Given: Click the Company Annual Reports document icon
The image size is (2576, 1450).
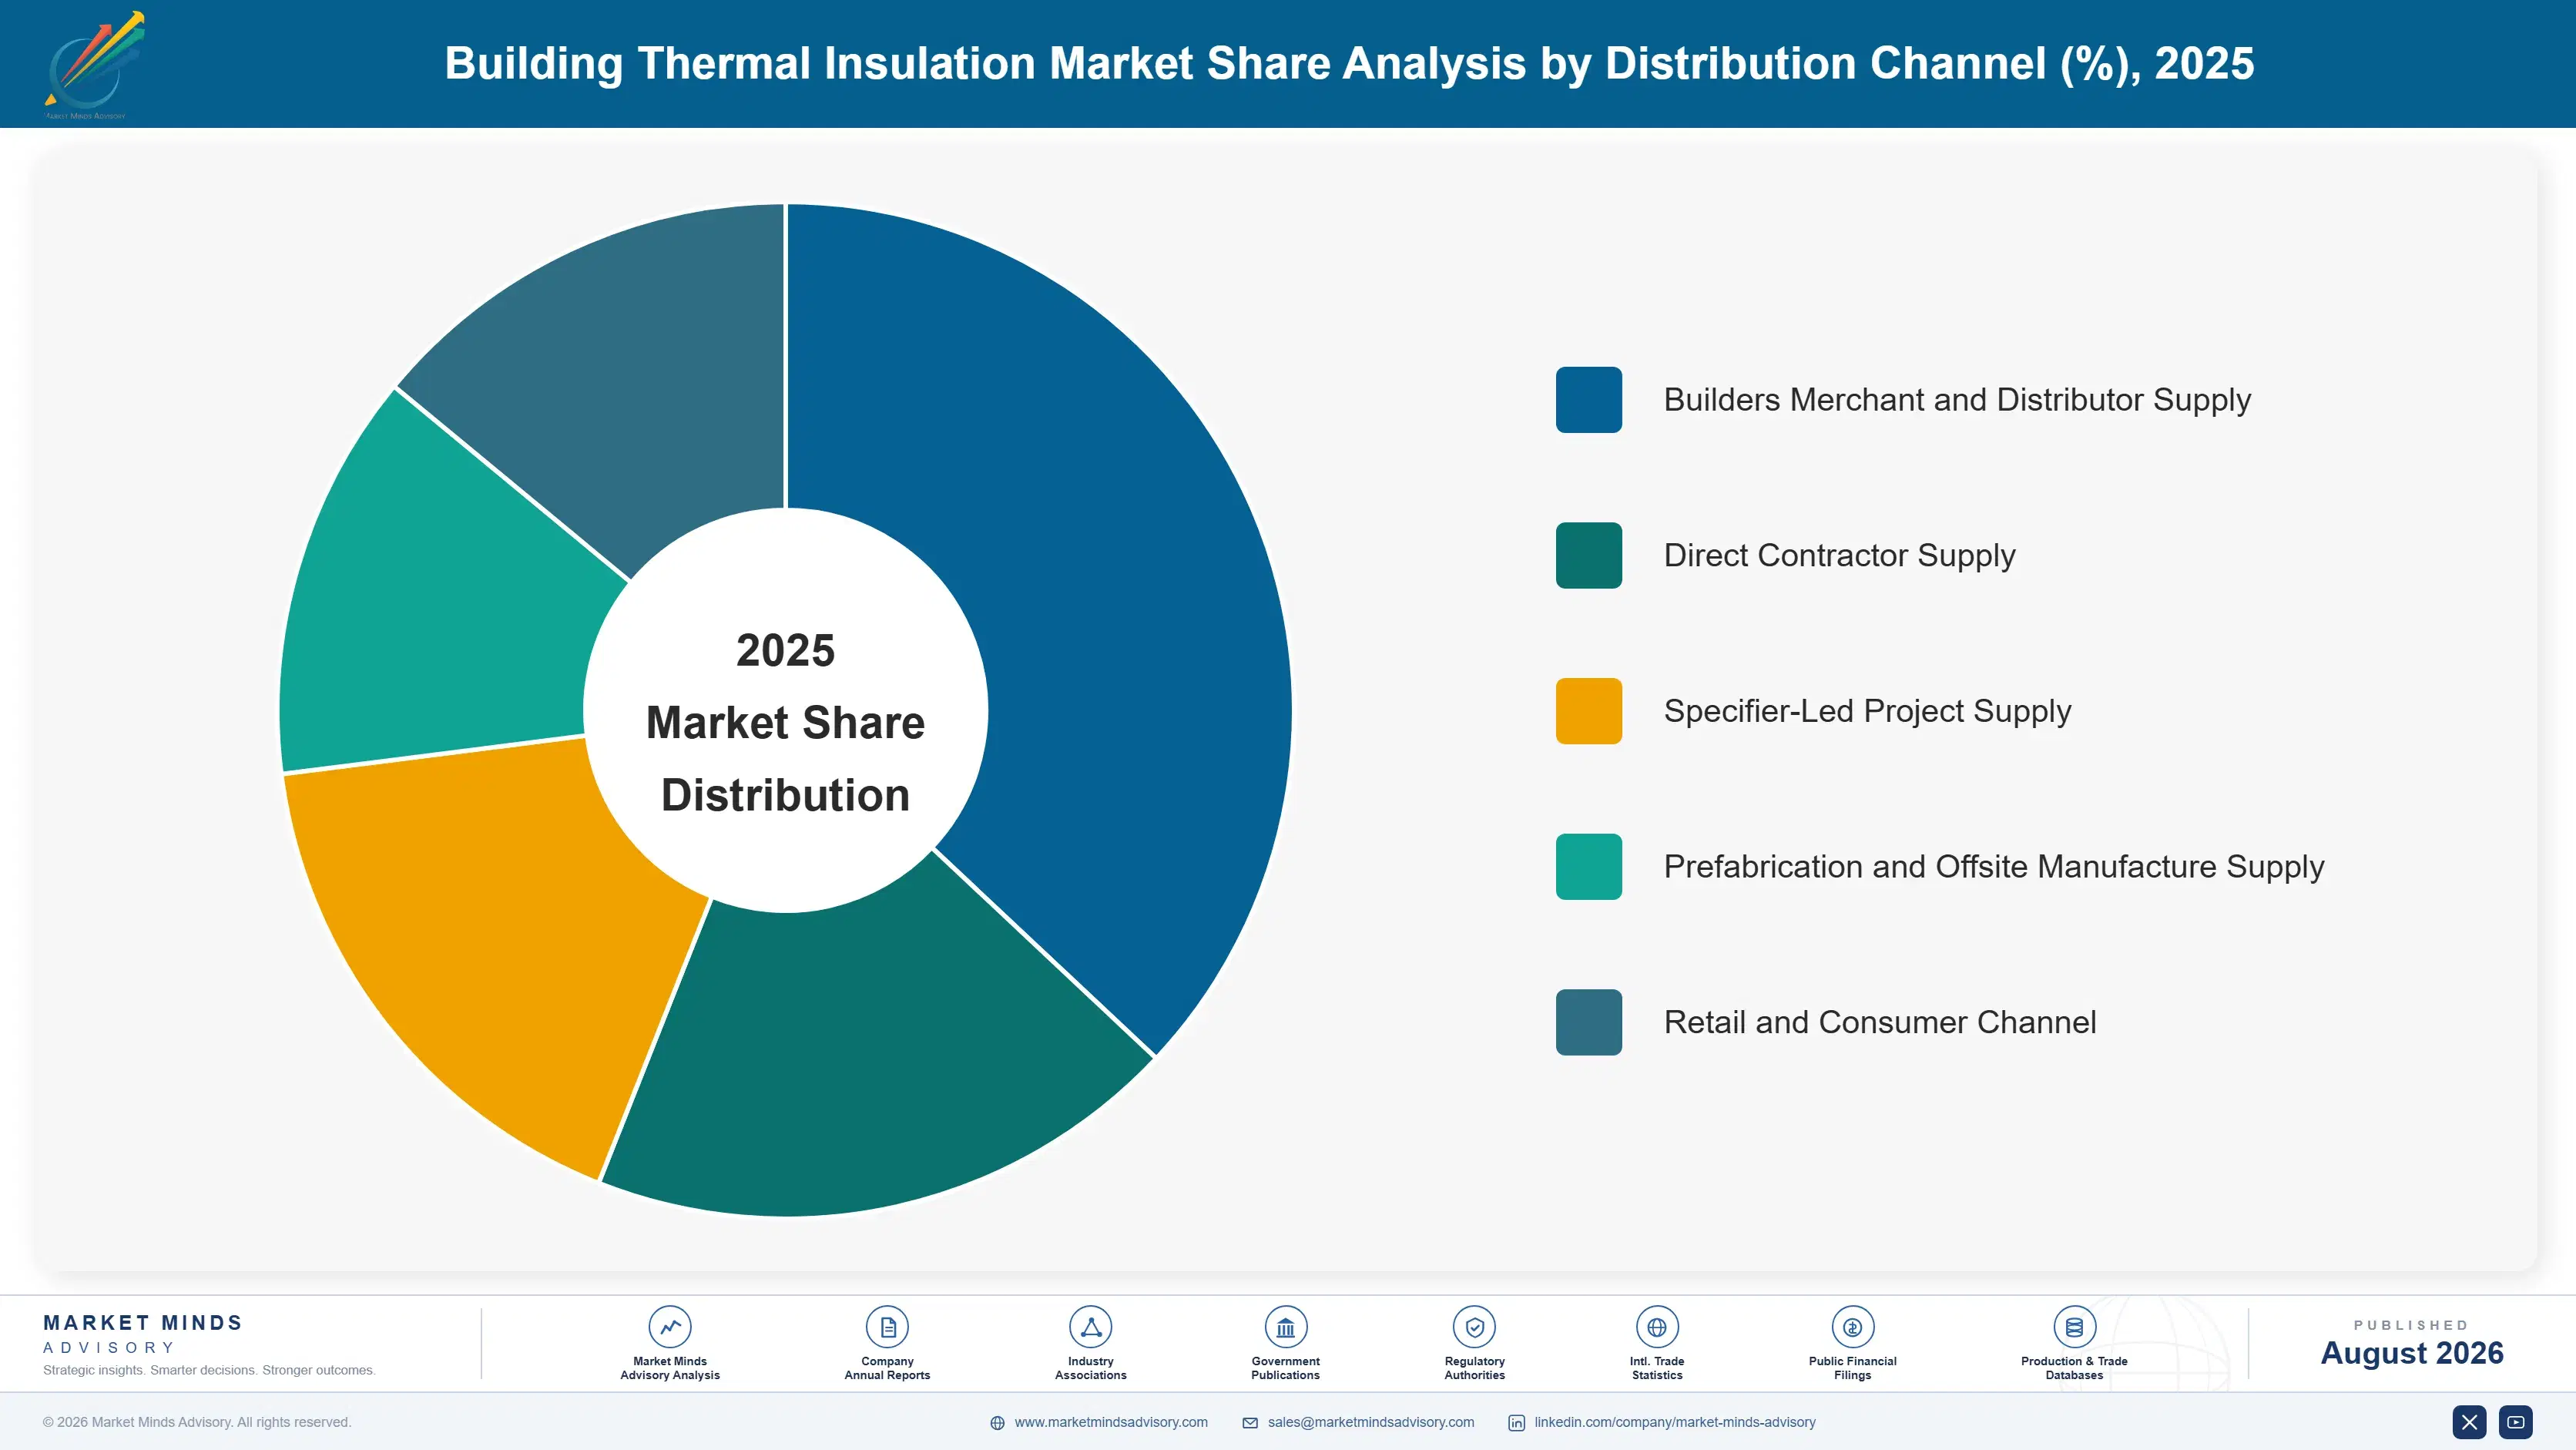Looking at the screenshot, I should coord(887,1327).
